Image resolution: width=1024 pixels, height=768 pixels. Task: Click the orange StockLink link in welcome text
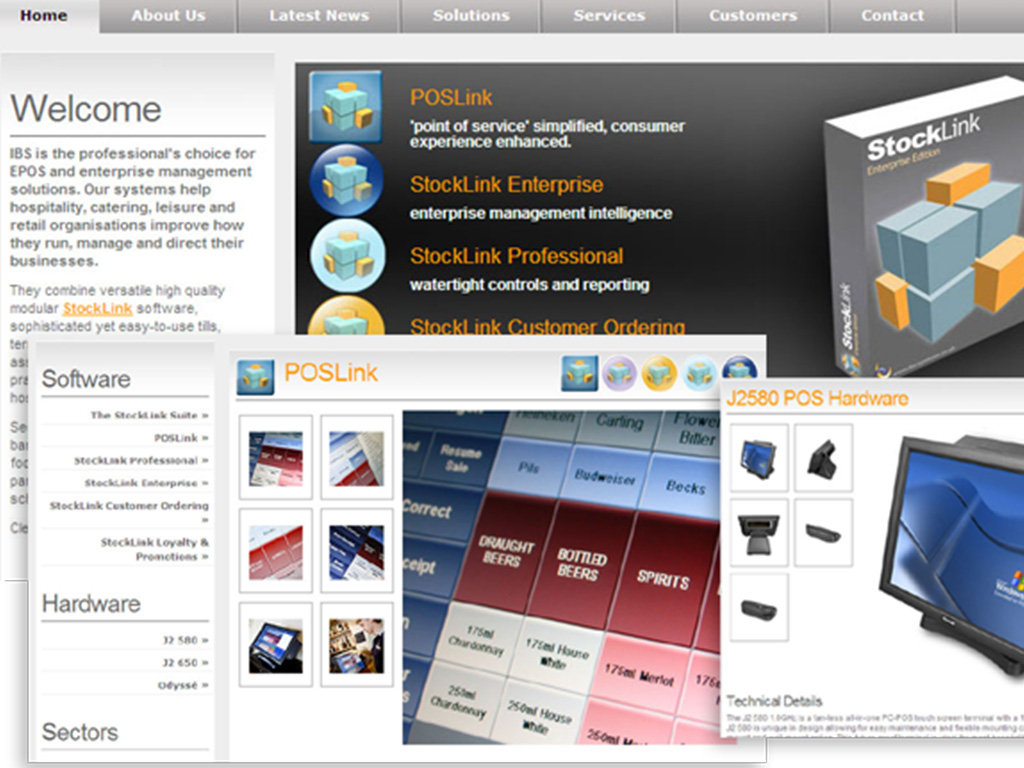pos(97,309)
